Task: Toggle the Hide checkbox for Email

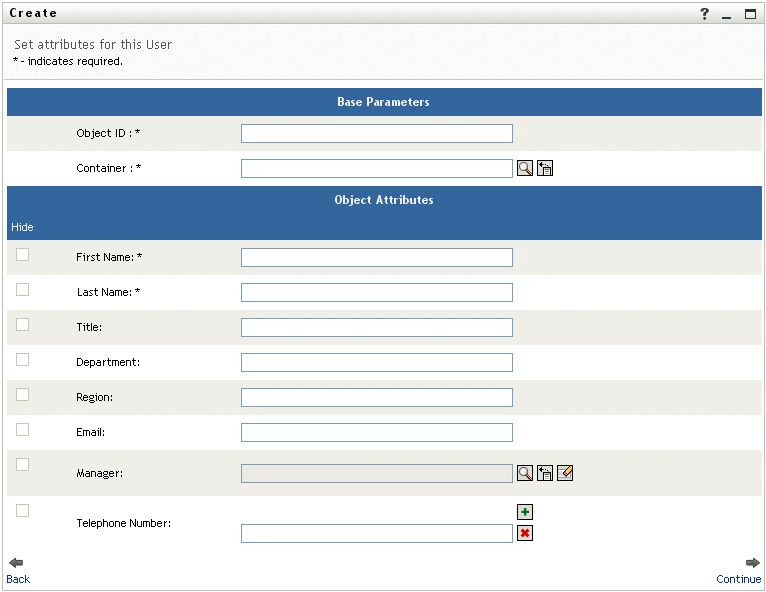Action: pos(23,430)
